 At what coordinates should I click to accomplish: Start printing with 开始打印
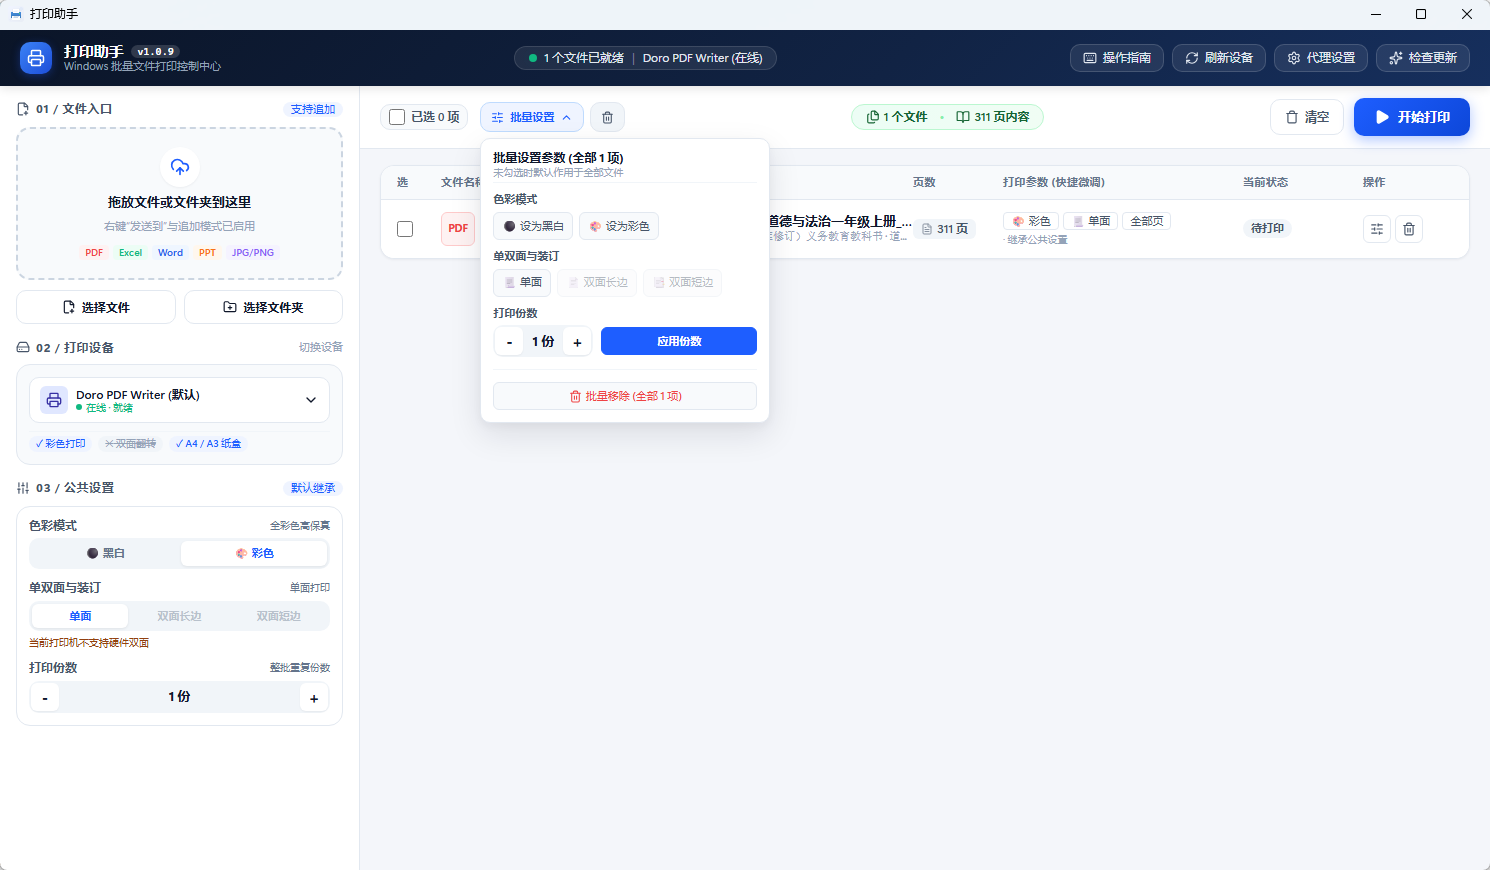click(x=1412, y=117)
